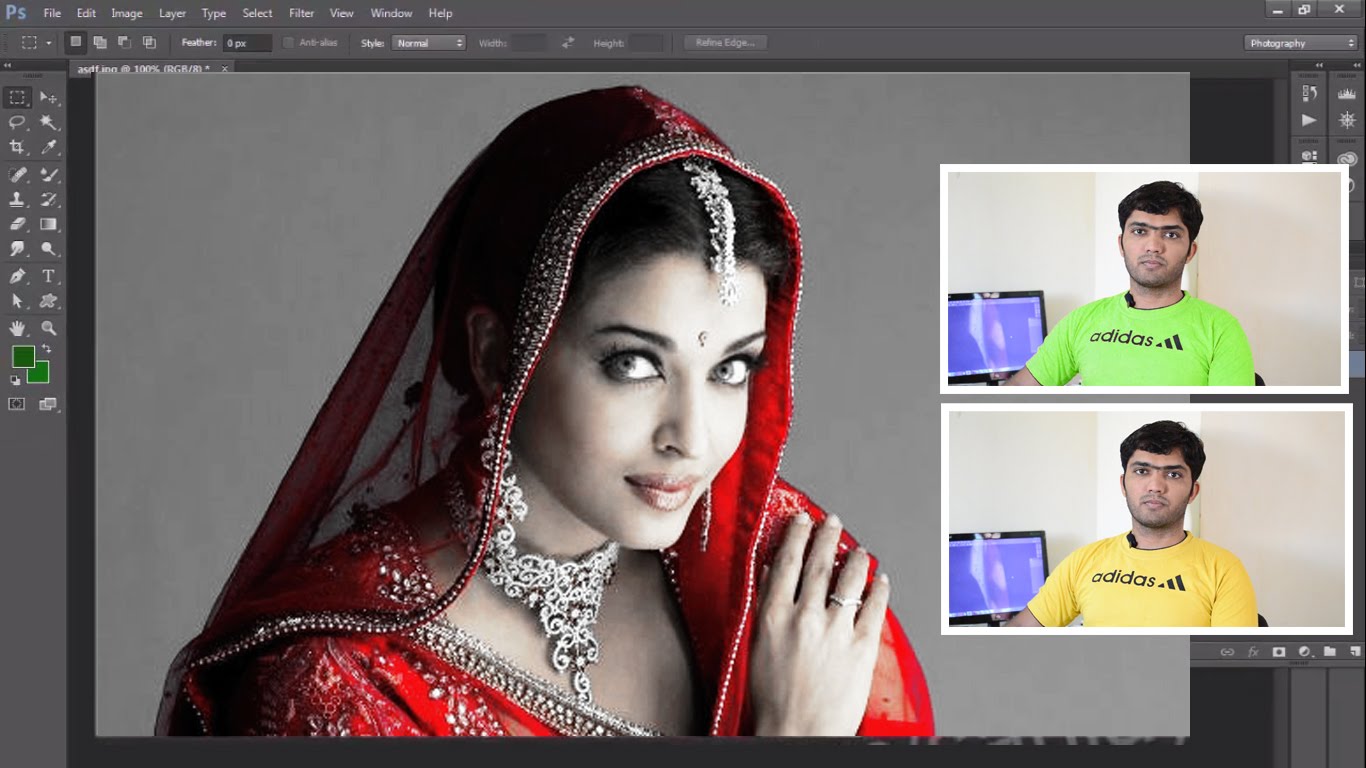The image size is (1366, 768).
Task: Open the Filter menu
Action: (x=301, y=13)
